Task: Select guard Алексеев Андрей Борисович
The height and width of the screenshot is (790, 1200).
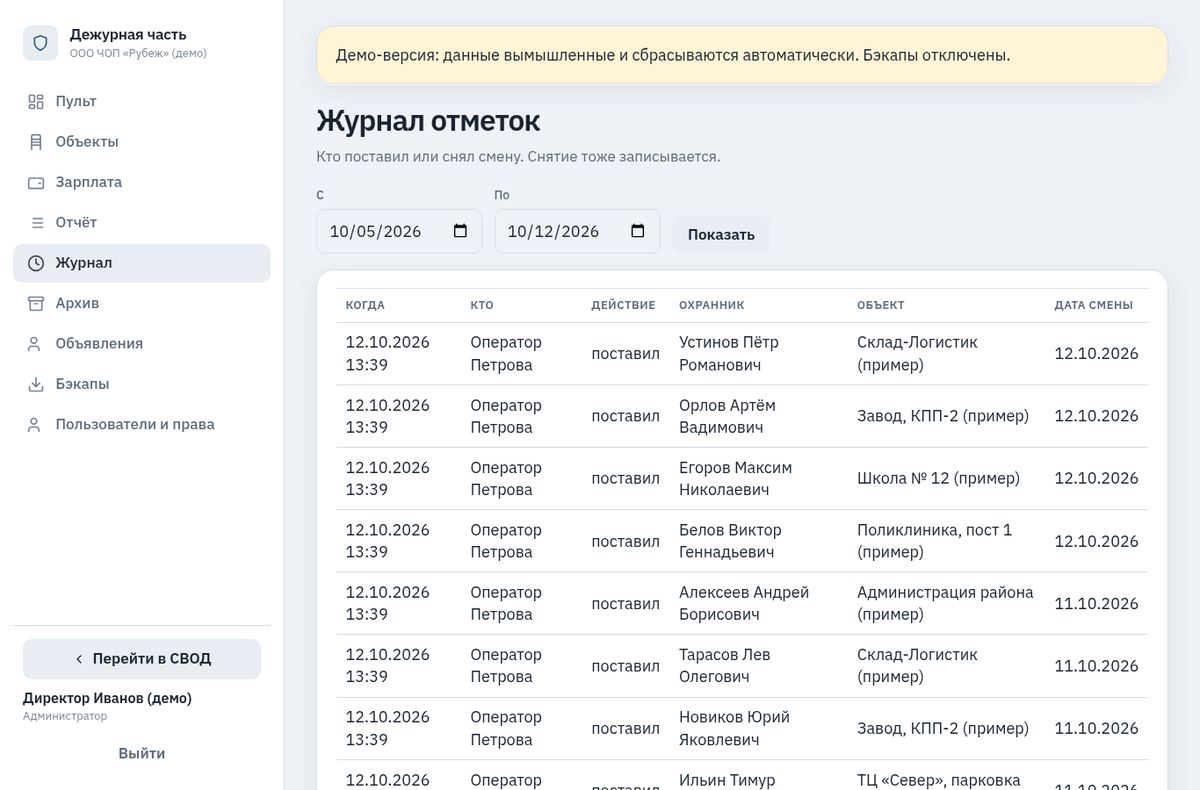Action: pyautogui.click(x=744, y=603)
